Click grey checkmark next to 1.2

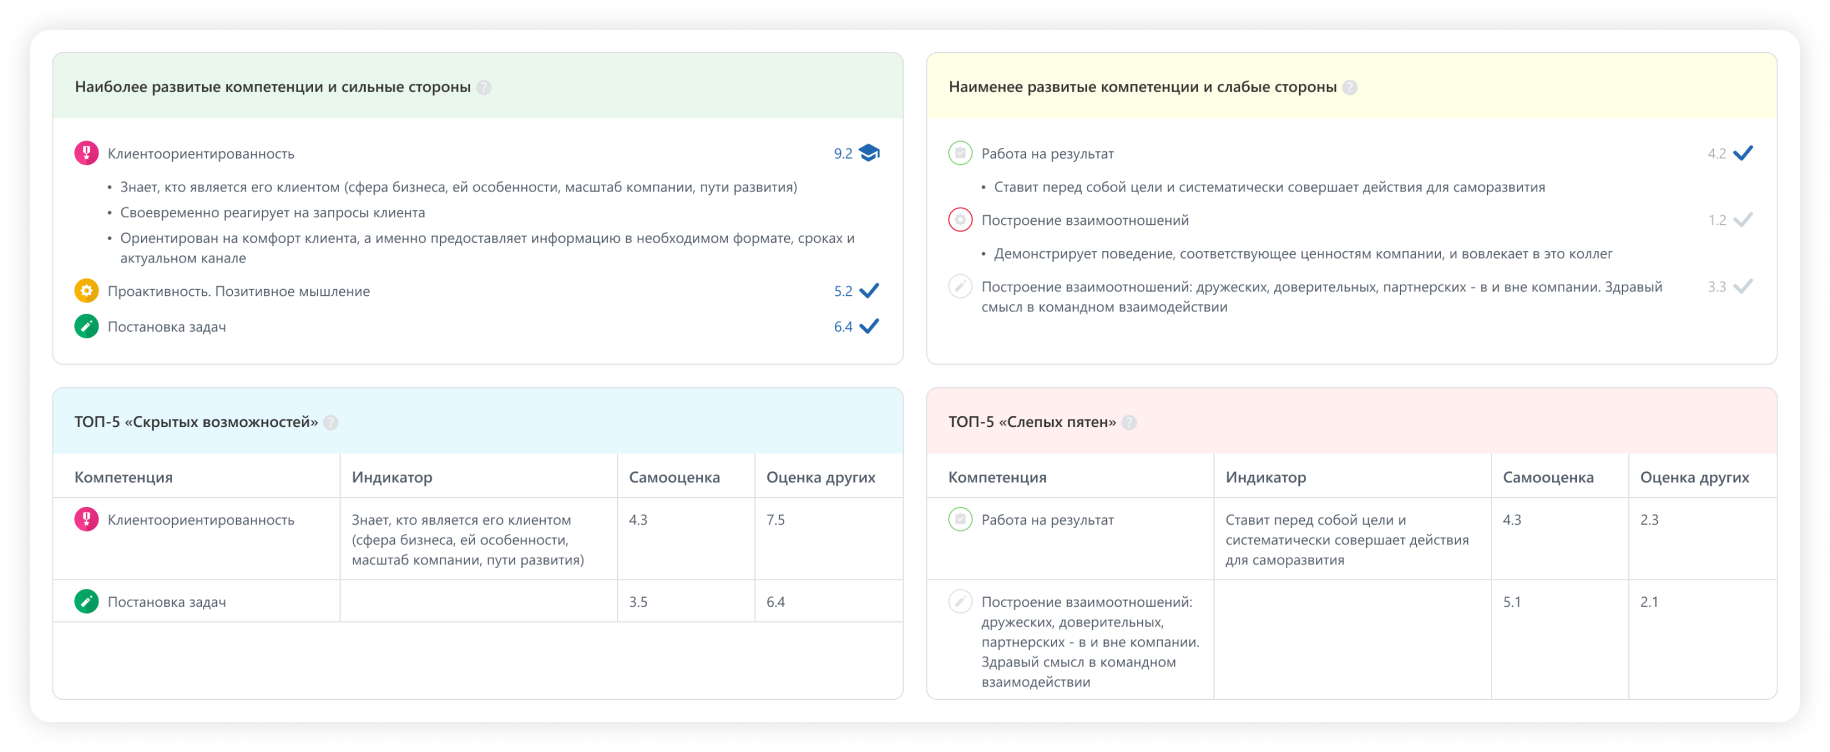click(x=1744, y=220)
